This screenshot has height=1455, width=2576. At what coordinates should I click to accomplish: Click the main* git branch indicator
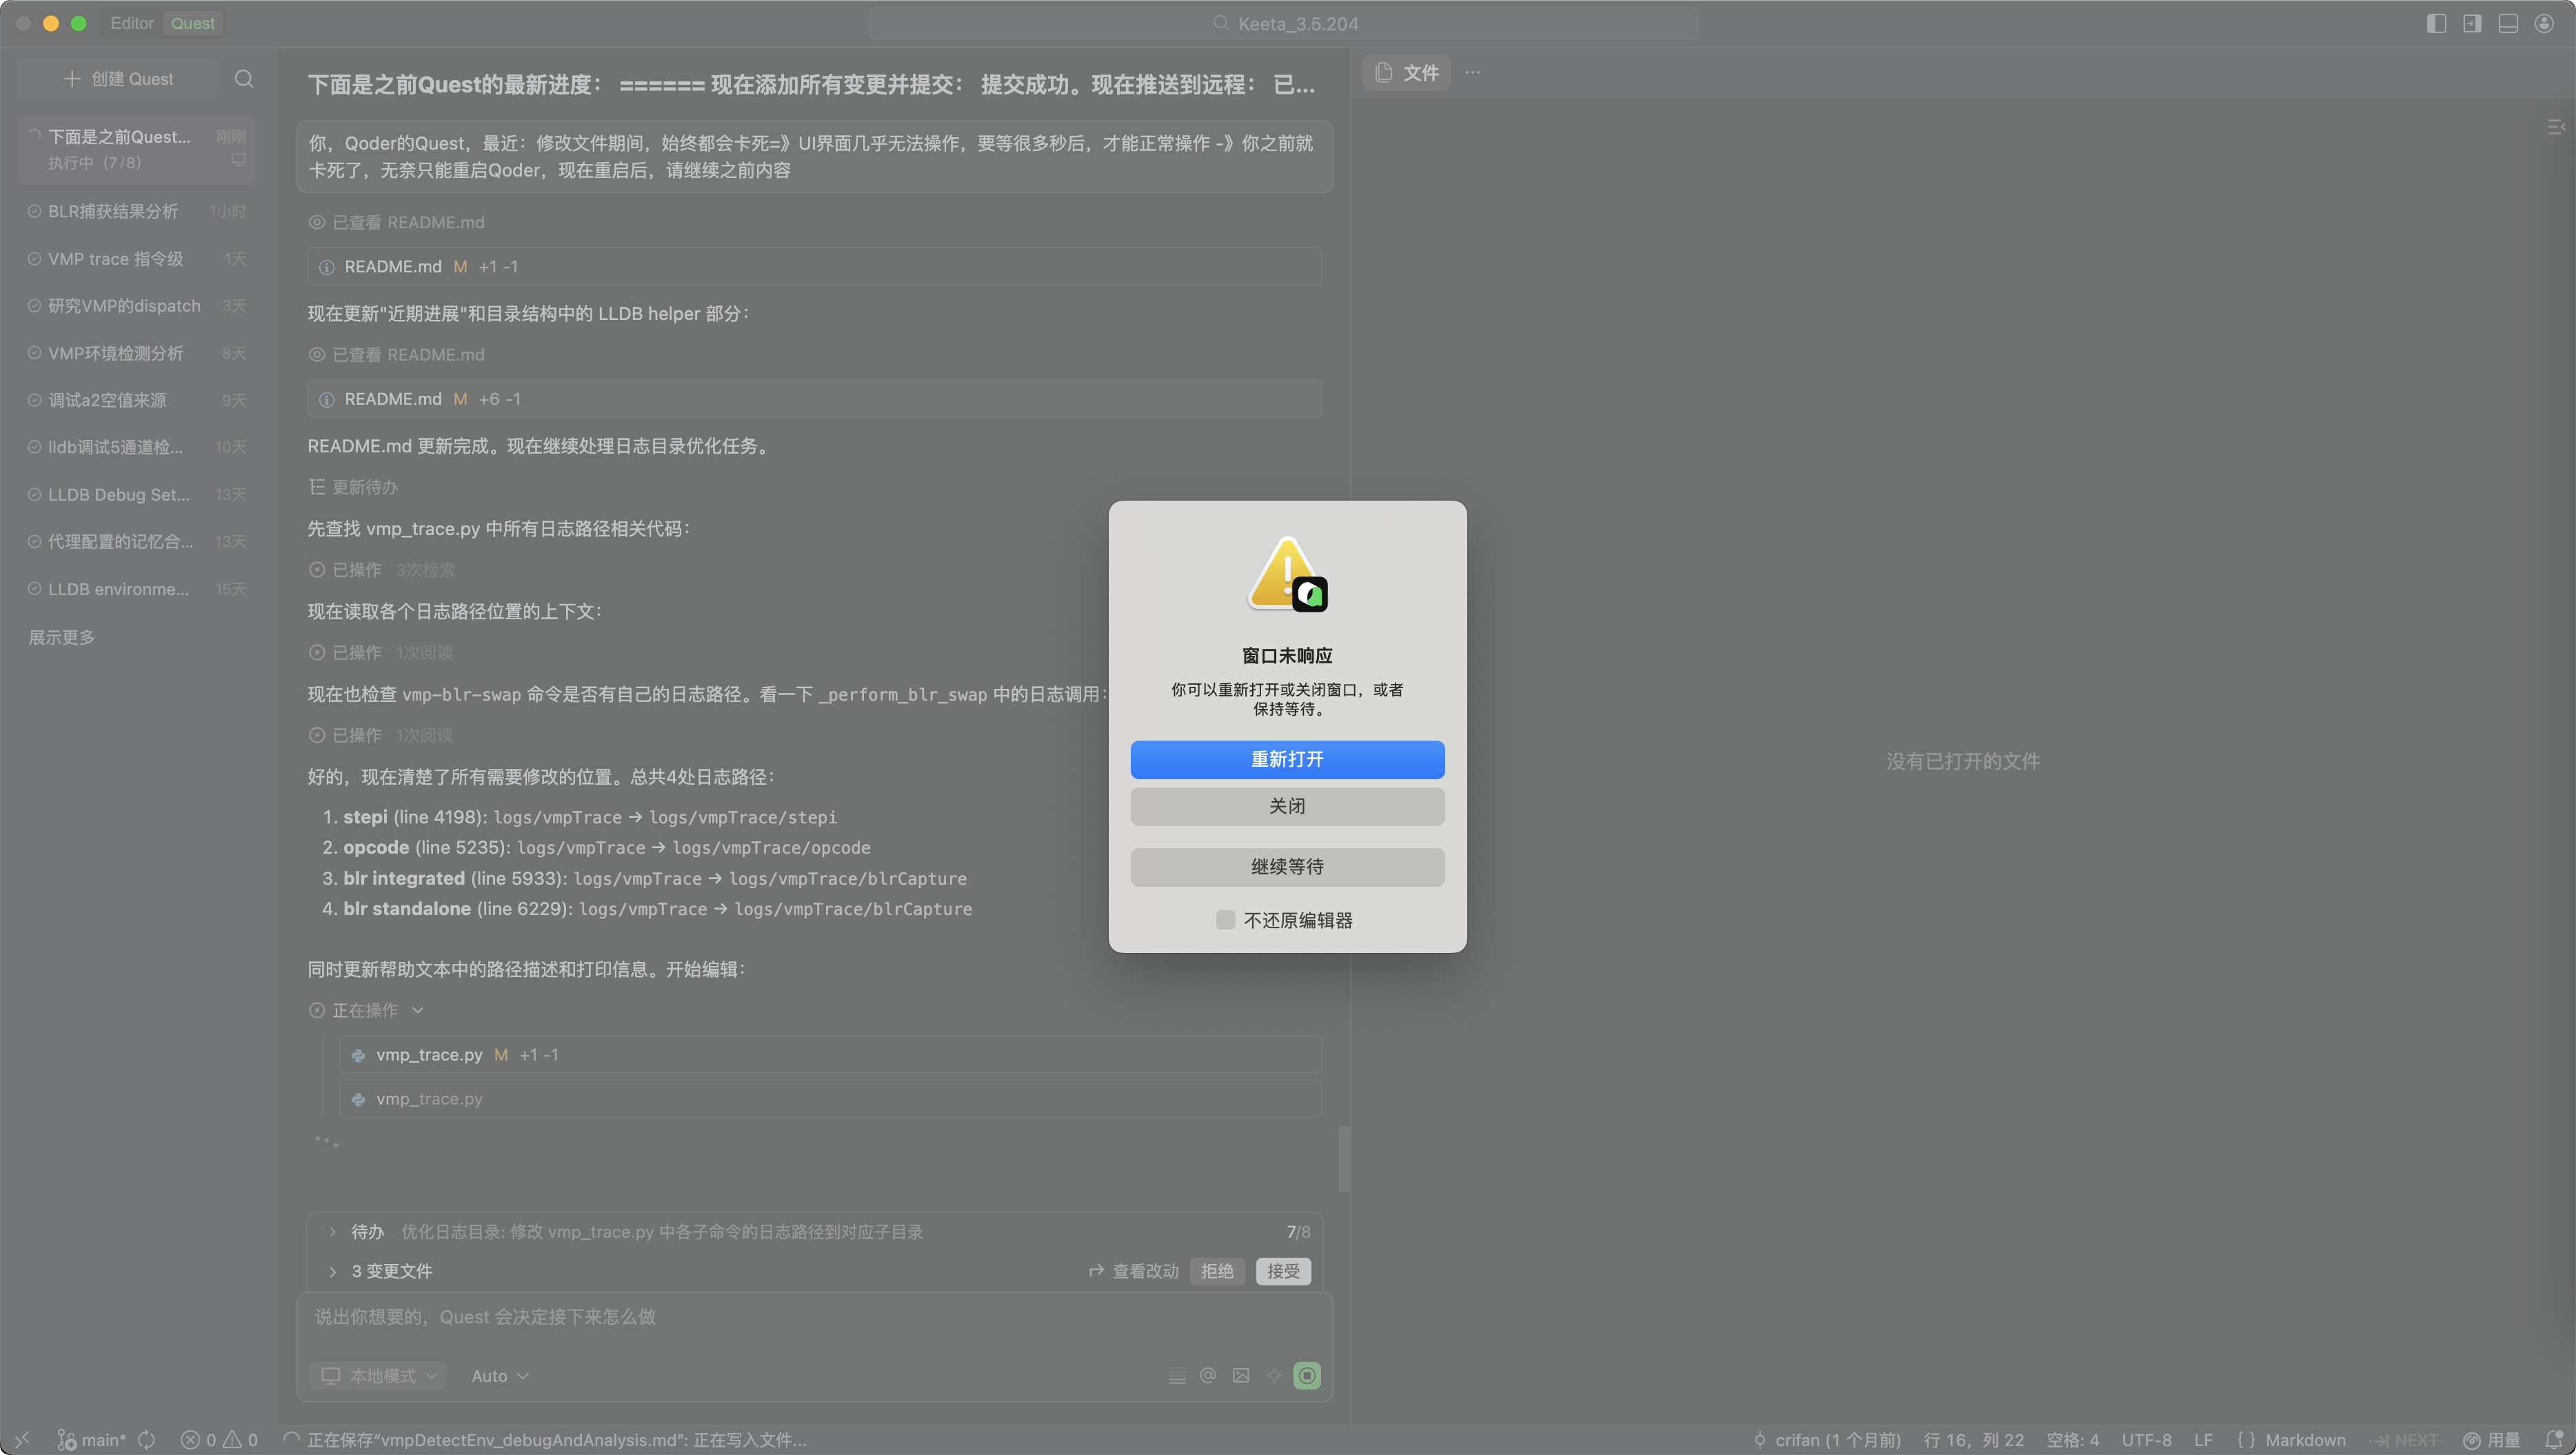(92, 1440)
